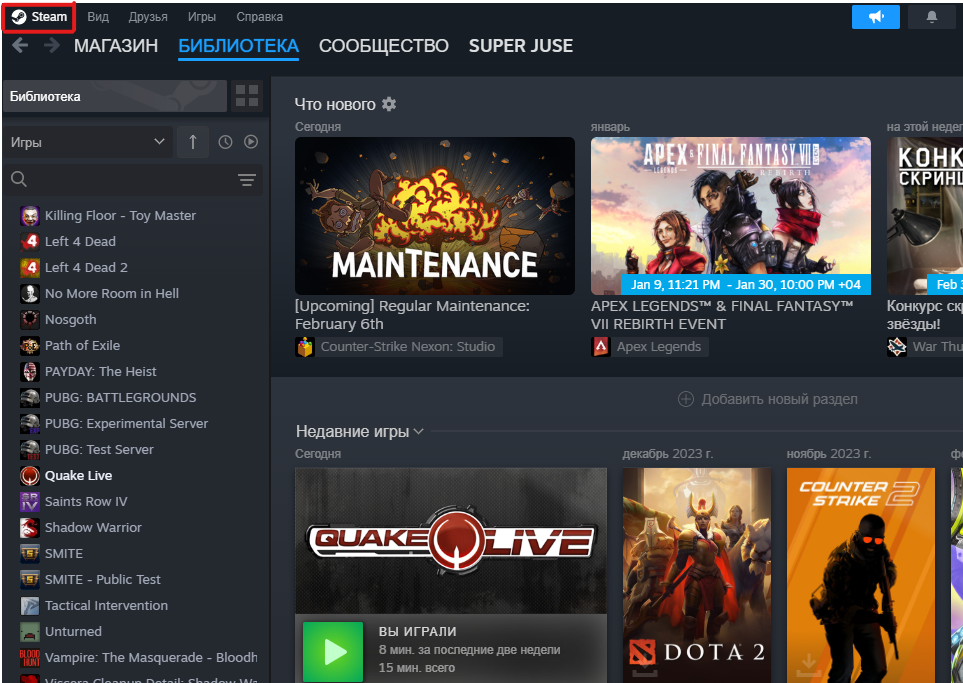Image resolution: width=963 pixels, height=683 pixels.
Task: Click the Counter-Strike Nexon: Studio label
Action: click(408, 347)
